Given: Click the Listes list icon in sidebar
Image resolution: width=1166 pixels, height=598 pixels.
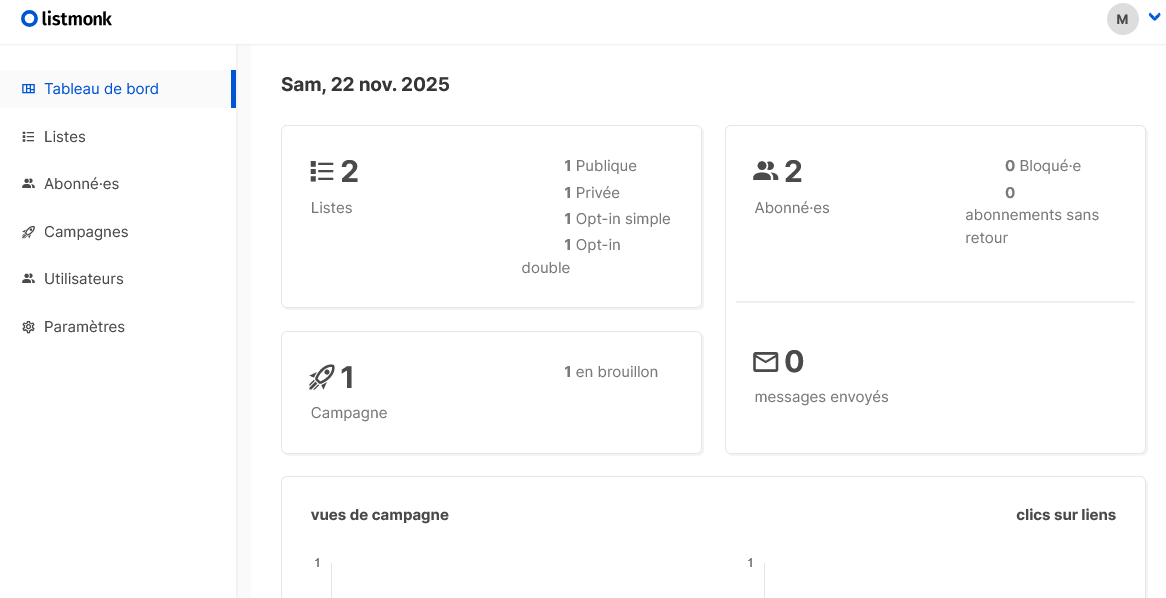Looking at the screenshot, I should tap(29, 137).
